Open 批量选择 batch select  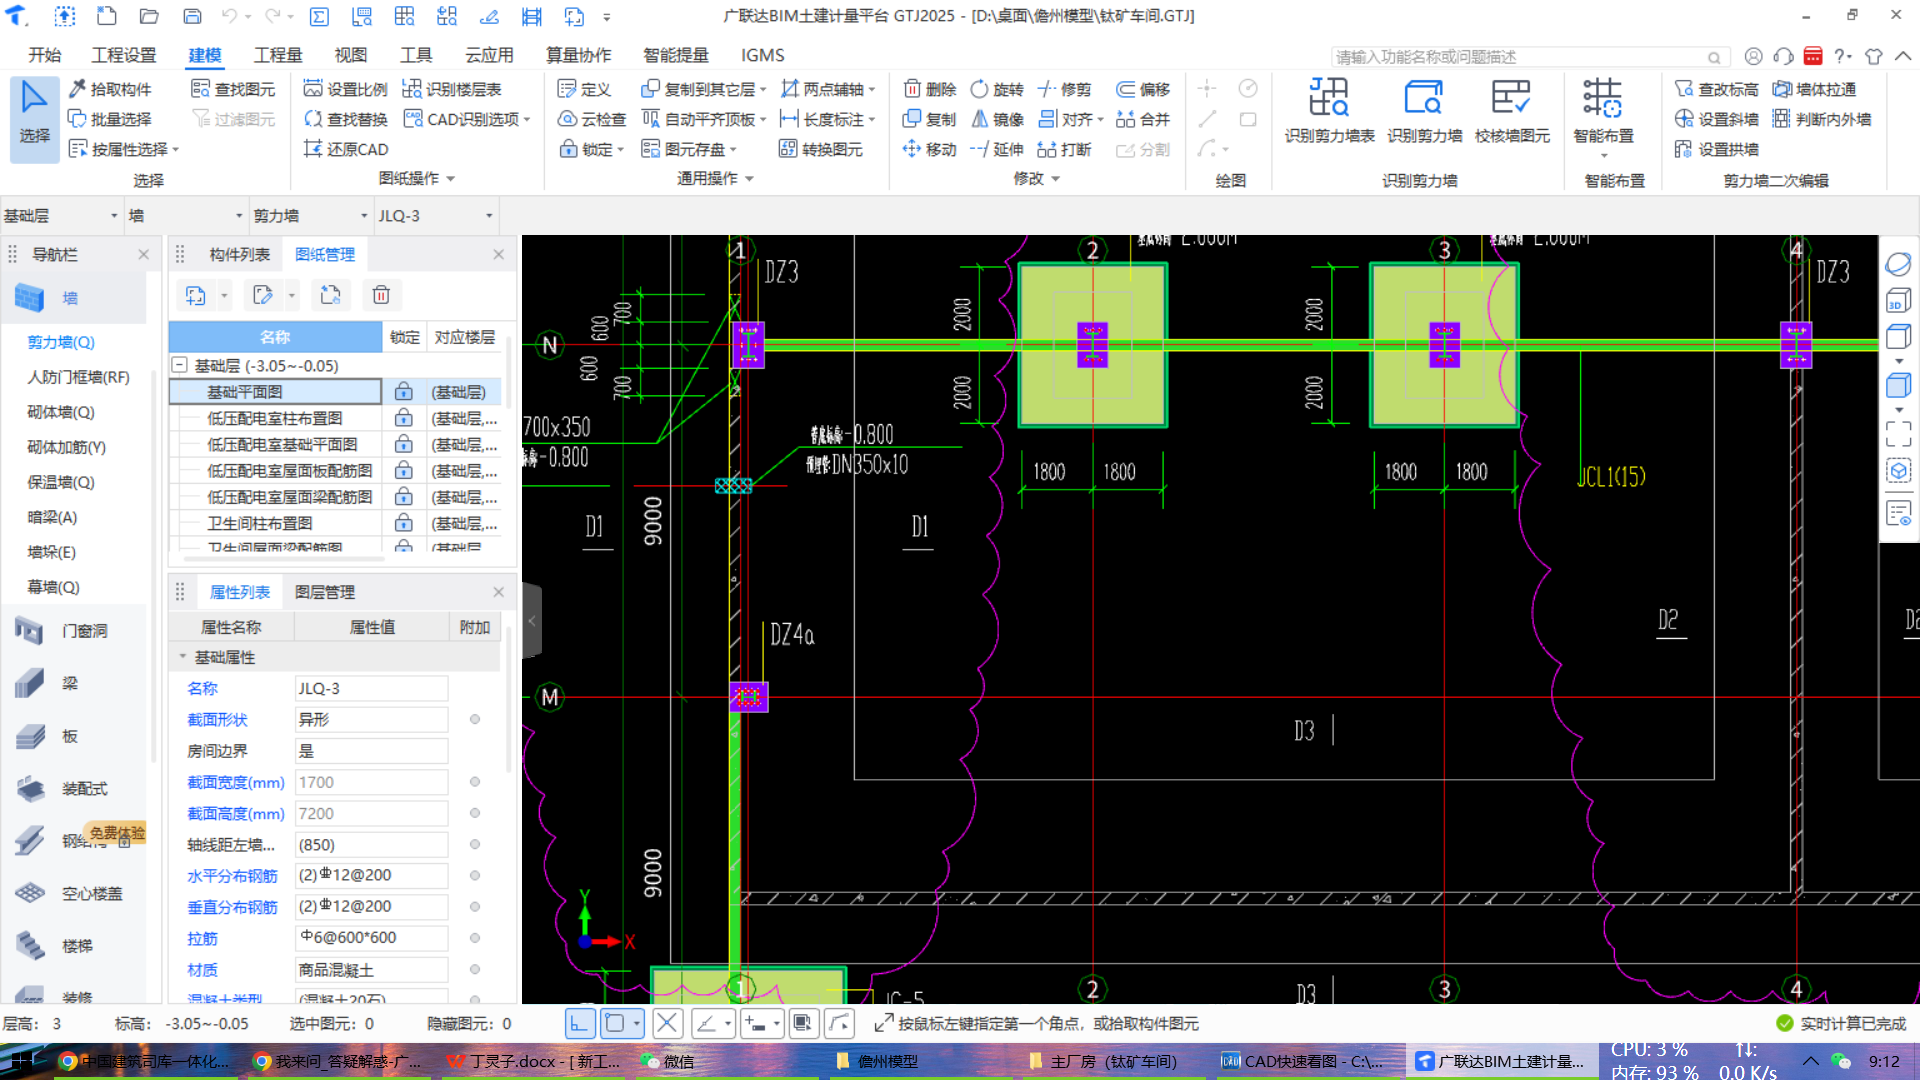tap(110, 119)
